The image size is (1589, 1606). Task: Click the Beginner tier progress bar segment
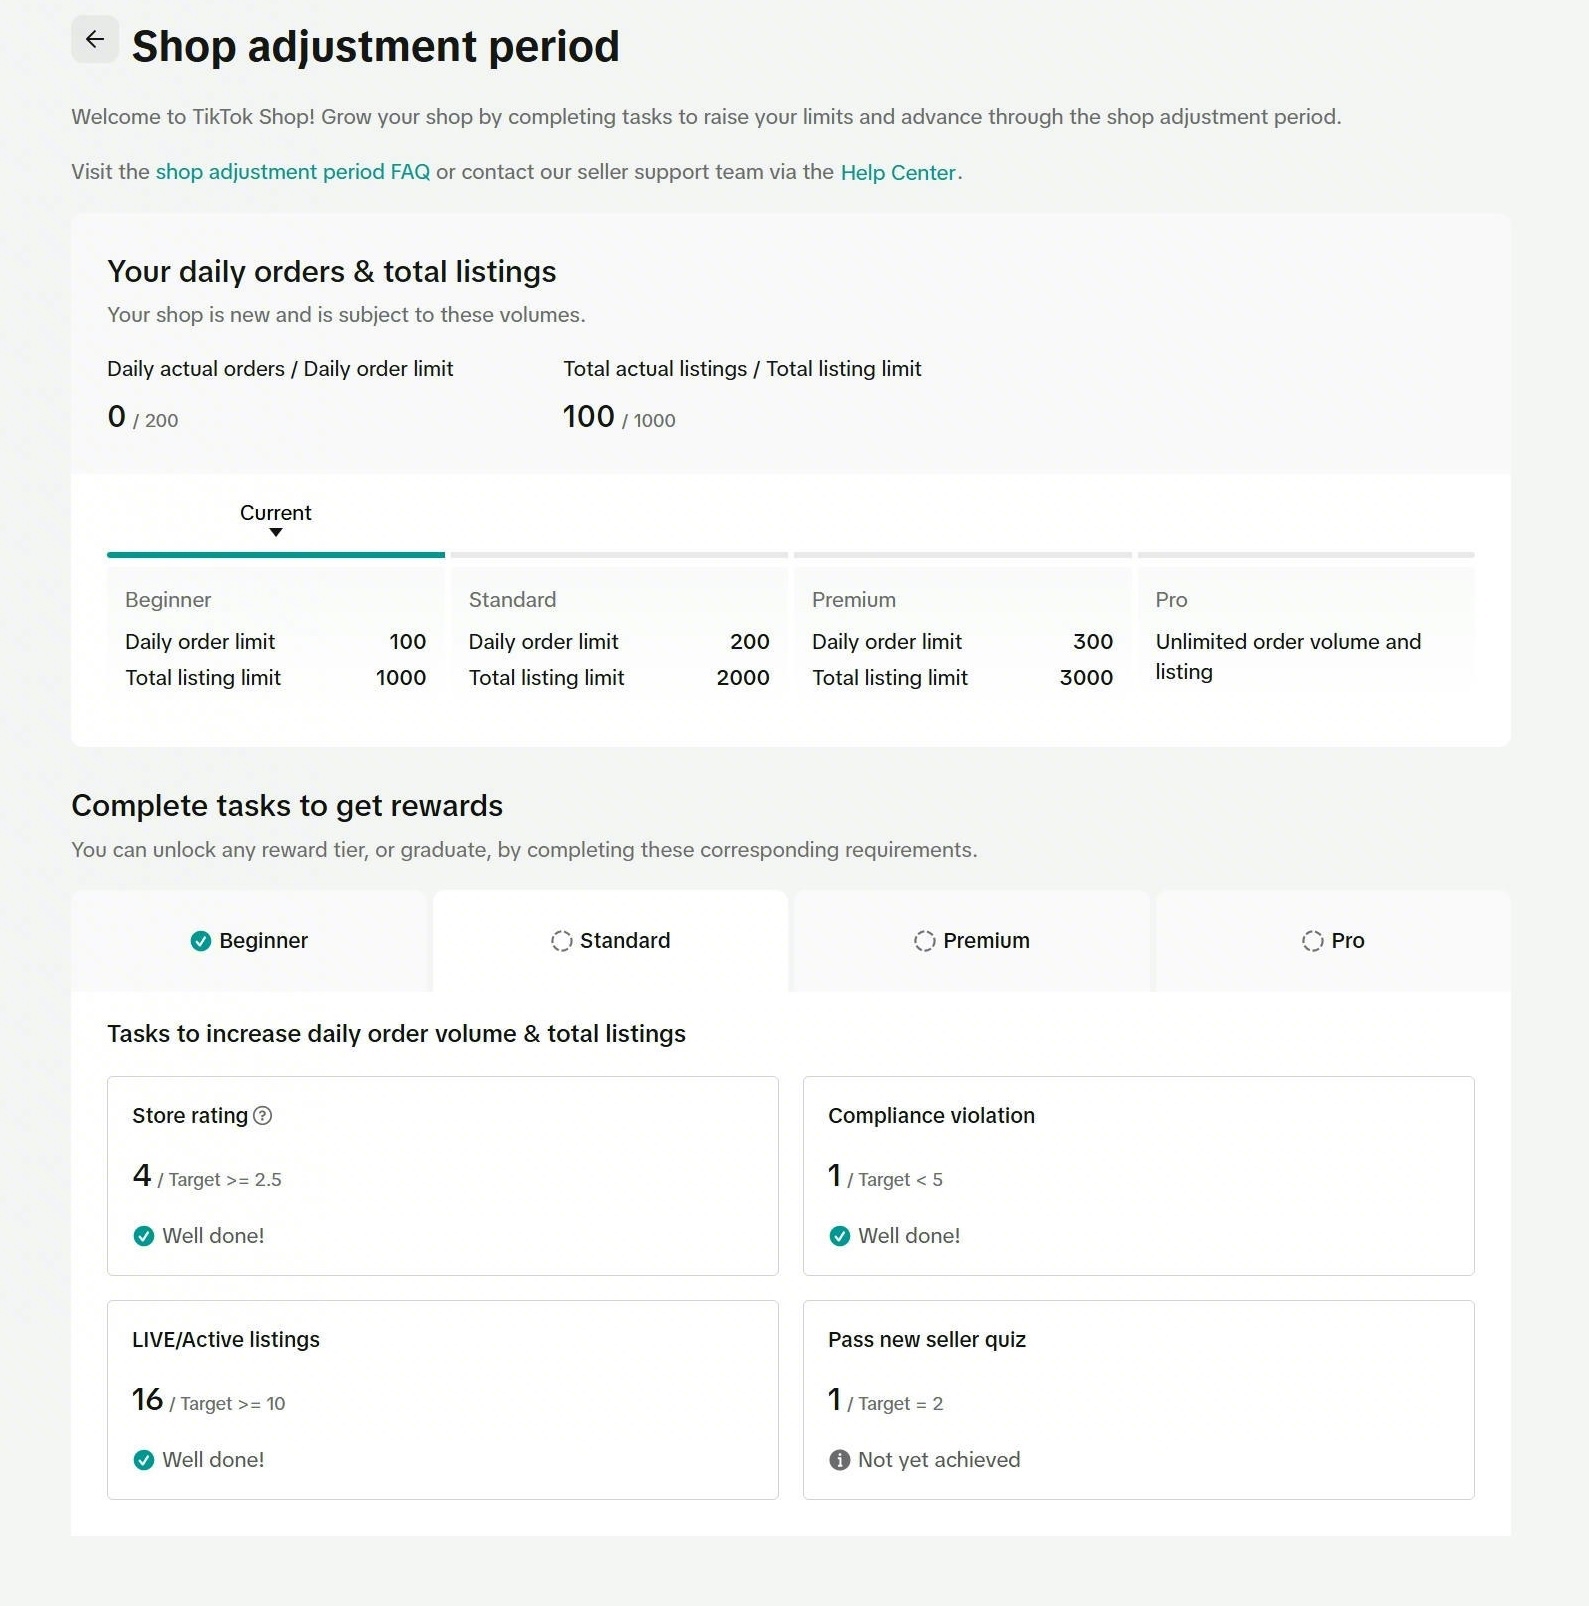pyautogui.click(x=276, y=555)
